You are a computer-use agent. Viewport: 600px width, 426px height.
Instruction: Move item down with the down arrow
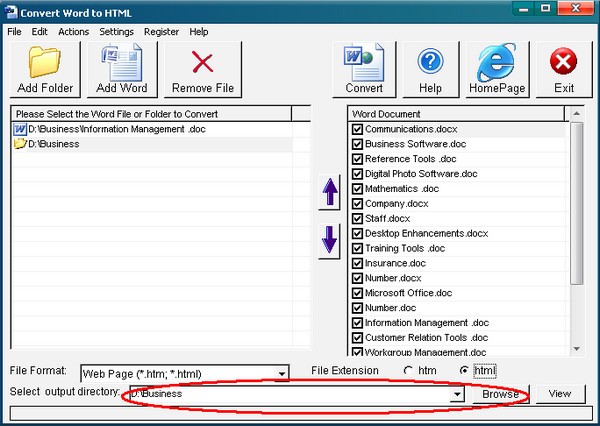pyautogui.click(x=330, y=240)
